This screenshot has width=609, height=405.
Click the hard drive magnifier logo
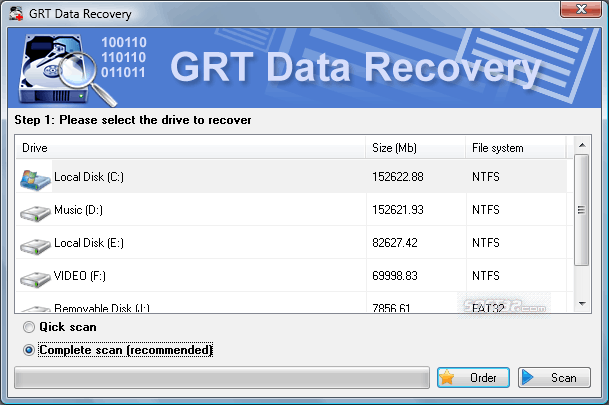pos(66,70)
